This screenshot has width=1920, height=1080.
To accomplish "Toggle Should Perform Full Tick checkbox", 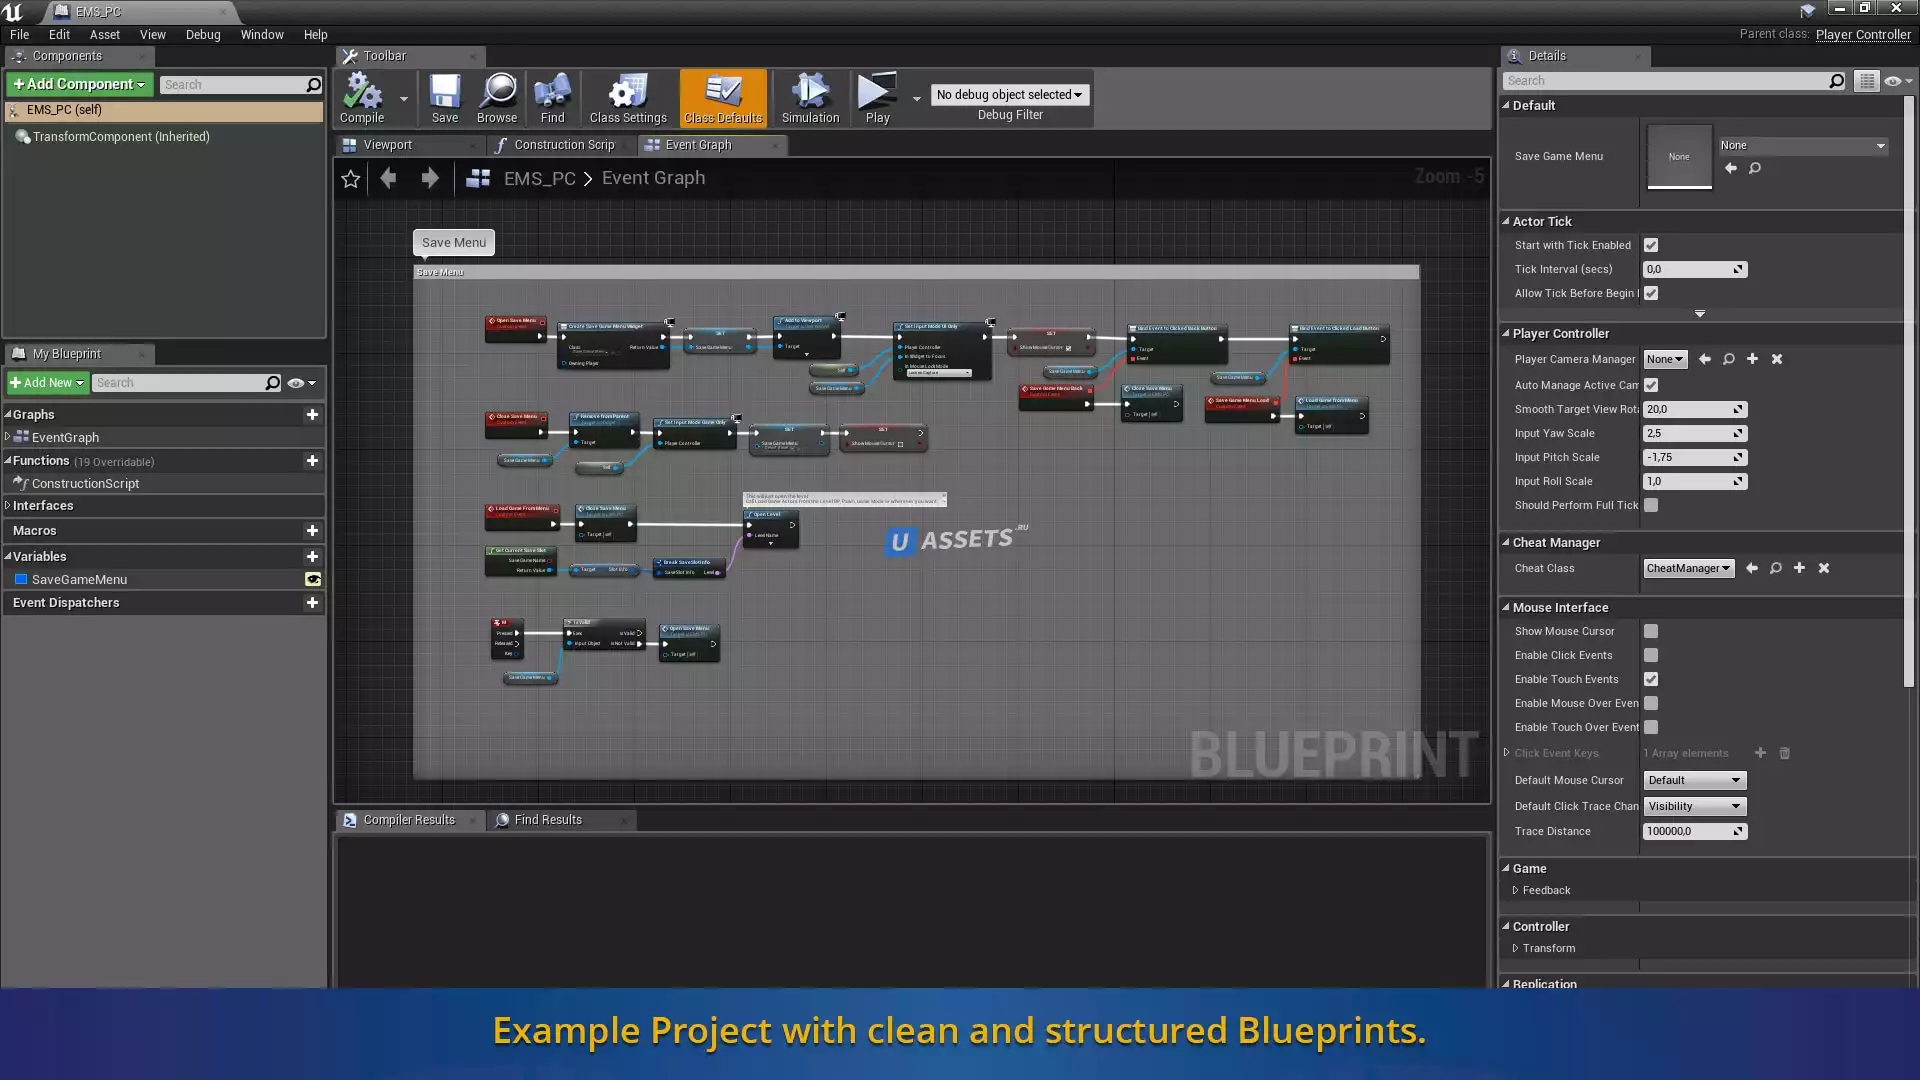I will pyautogui.click(x=1651, y=505).
